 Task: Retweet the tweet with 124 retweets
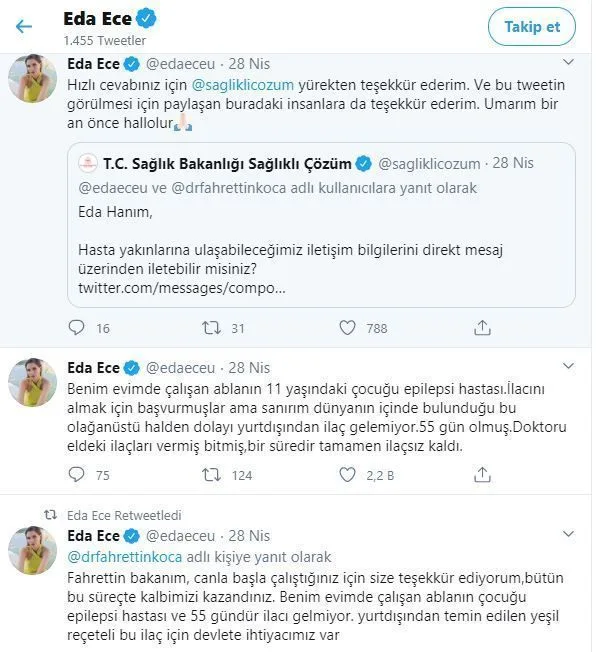pyautogui.click(x=212, y=475)
